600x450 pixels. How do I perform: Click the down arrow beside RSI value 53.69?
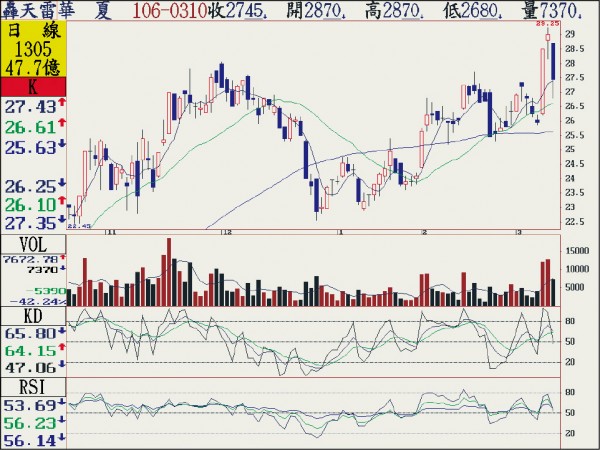pyautogui.click(x=61, y=403)
